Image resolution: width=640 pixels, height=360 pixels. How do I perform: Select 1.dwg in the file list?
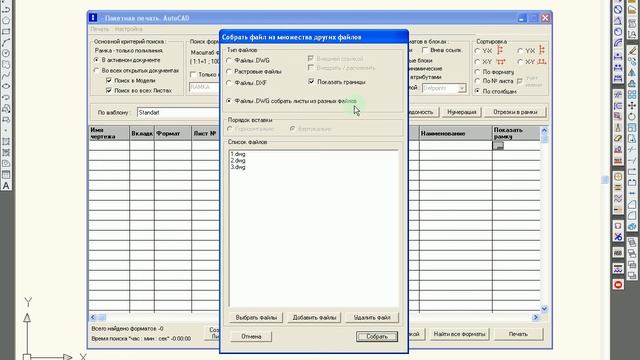point(238,154)
